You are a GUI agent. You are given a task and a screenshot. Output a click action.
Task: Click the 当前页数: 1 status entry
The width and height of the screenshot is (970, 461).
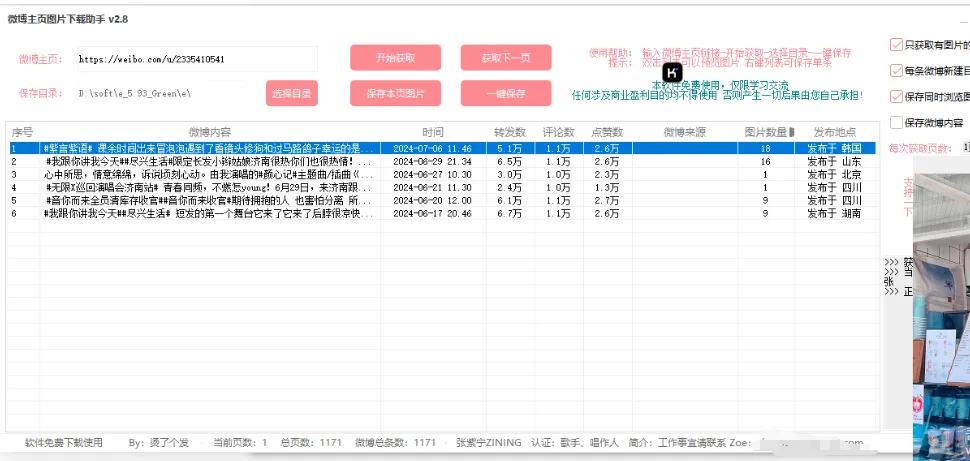(241, 443)
